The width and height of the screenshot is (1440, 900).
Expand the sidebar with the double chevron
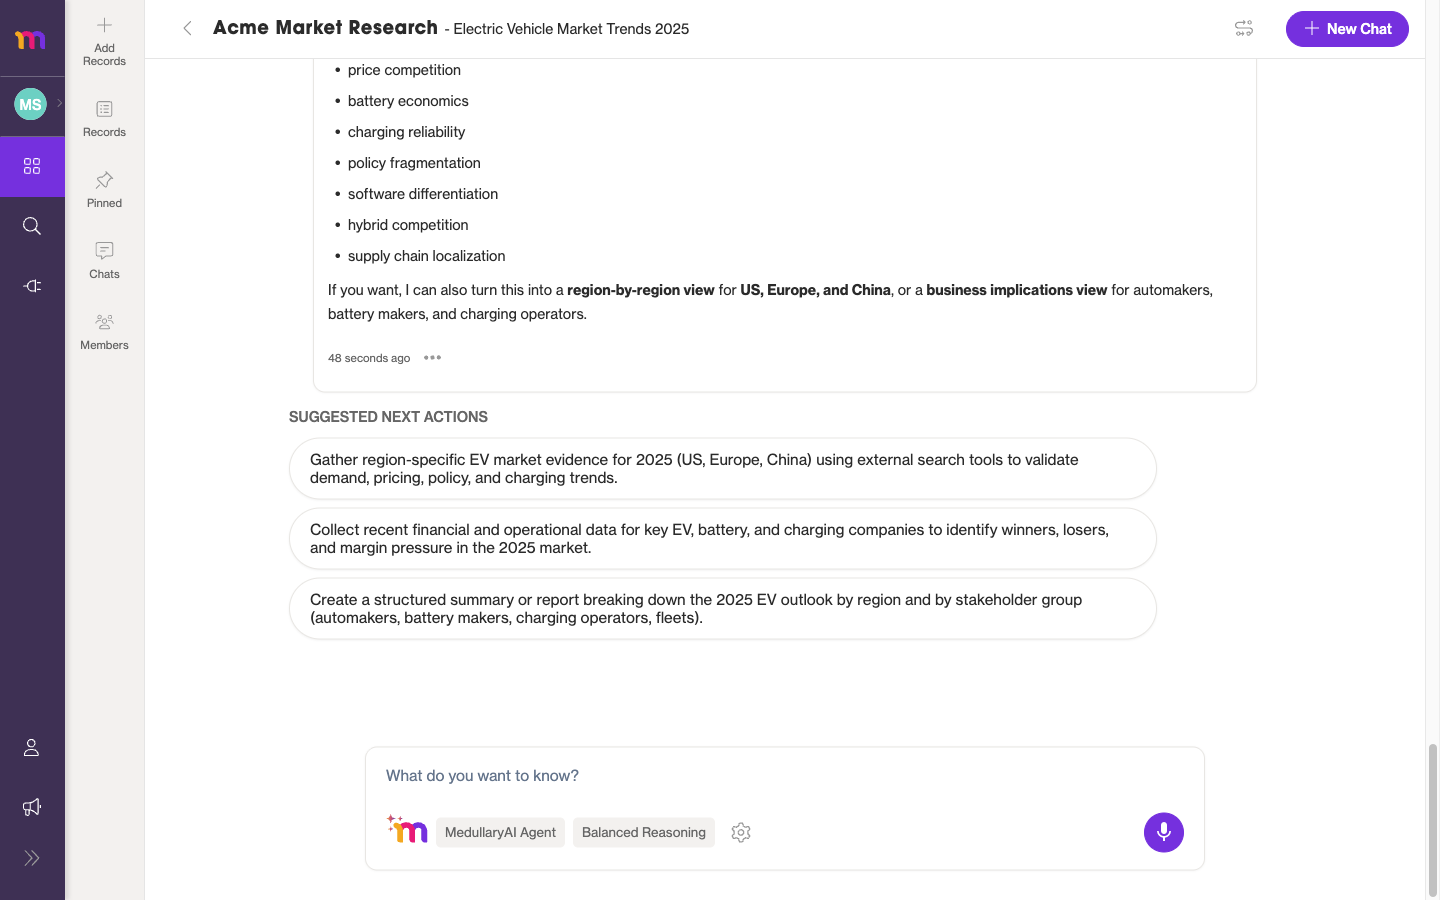pyautogui.click(x=32, y=858)
